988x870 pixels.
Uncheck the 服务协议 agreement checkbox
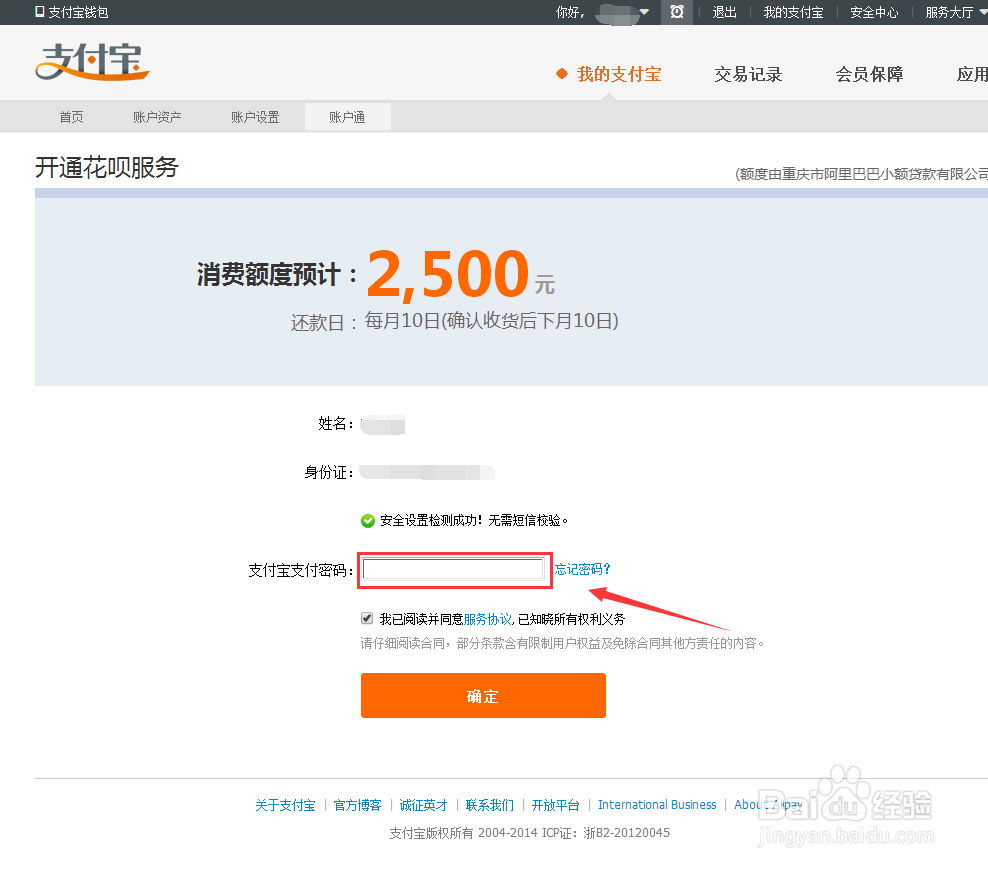coord(367,617)
